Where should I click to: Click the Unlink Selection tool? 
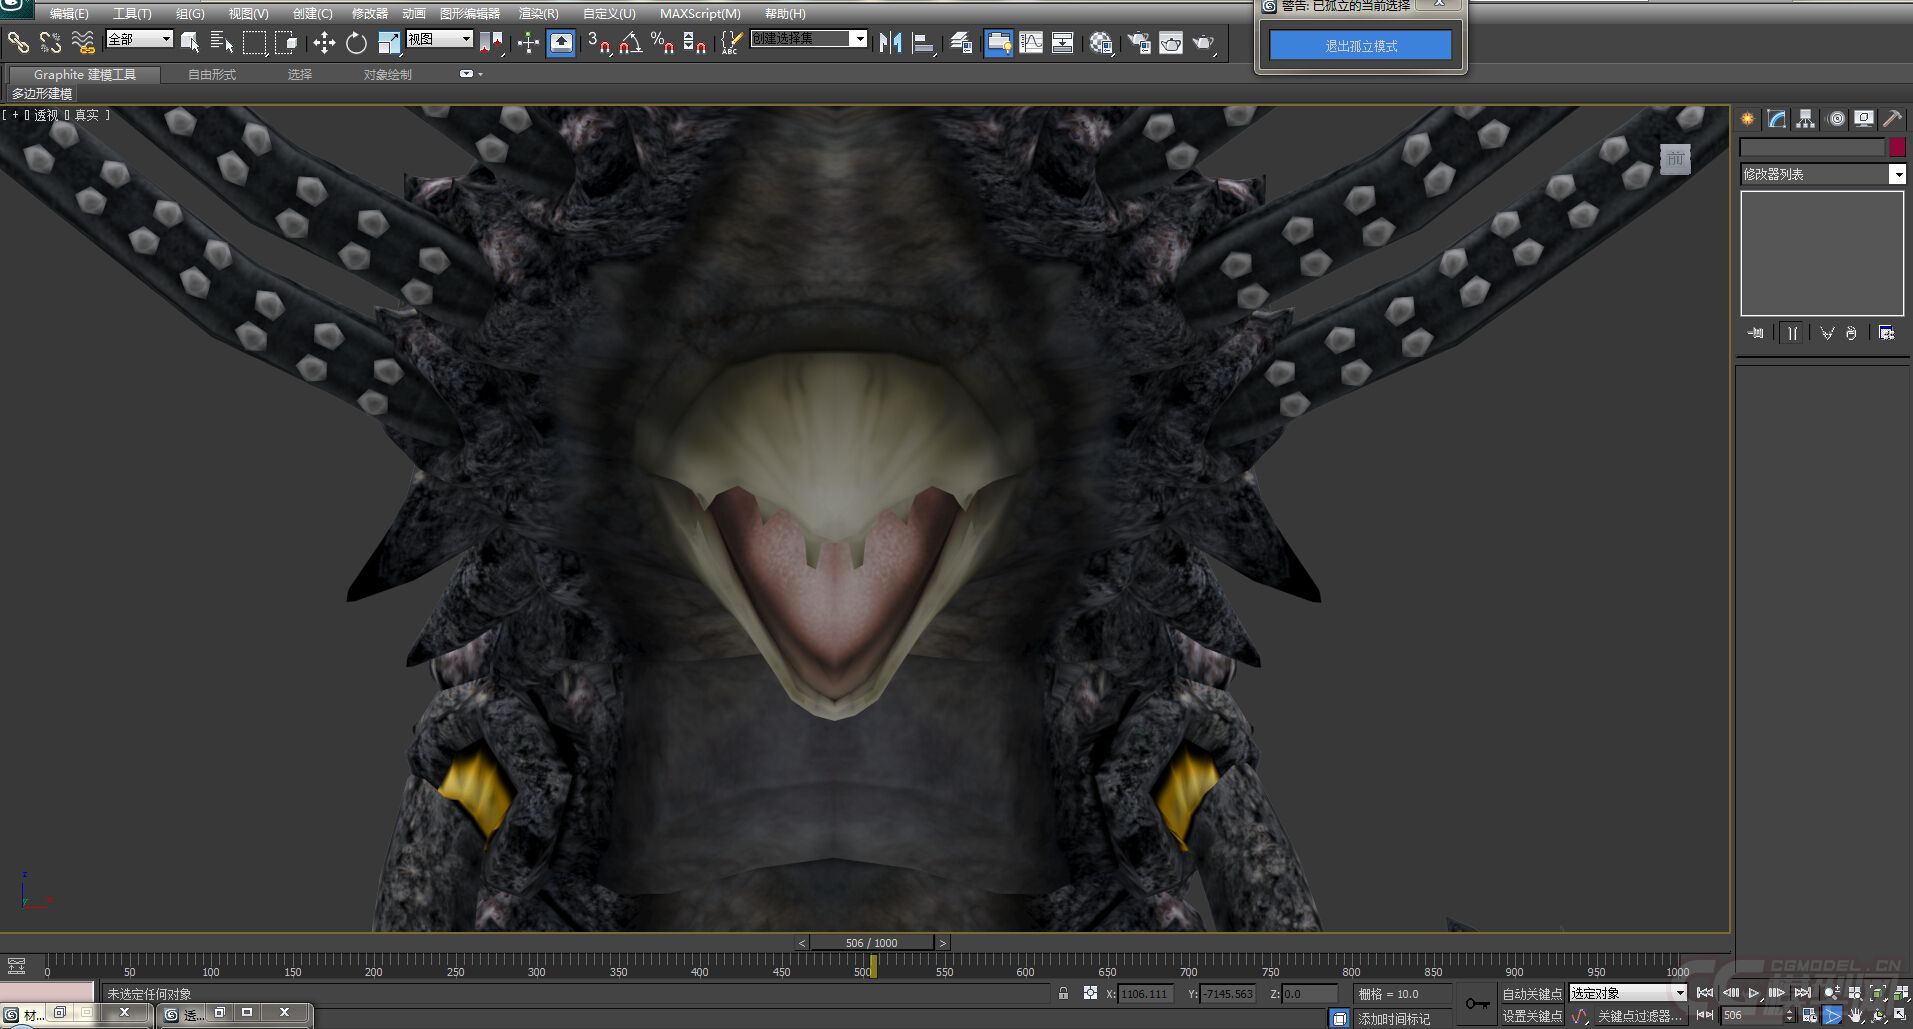click(50, 42)
